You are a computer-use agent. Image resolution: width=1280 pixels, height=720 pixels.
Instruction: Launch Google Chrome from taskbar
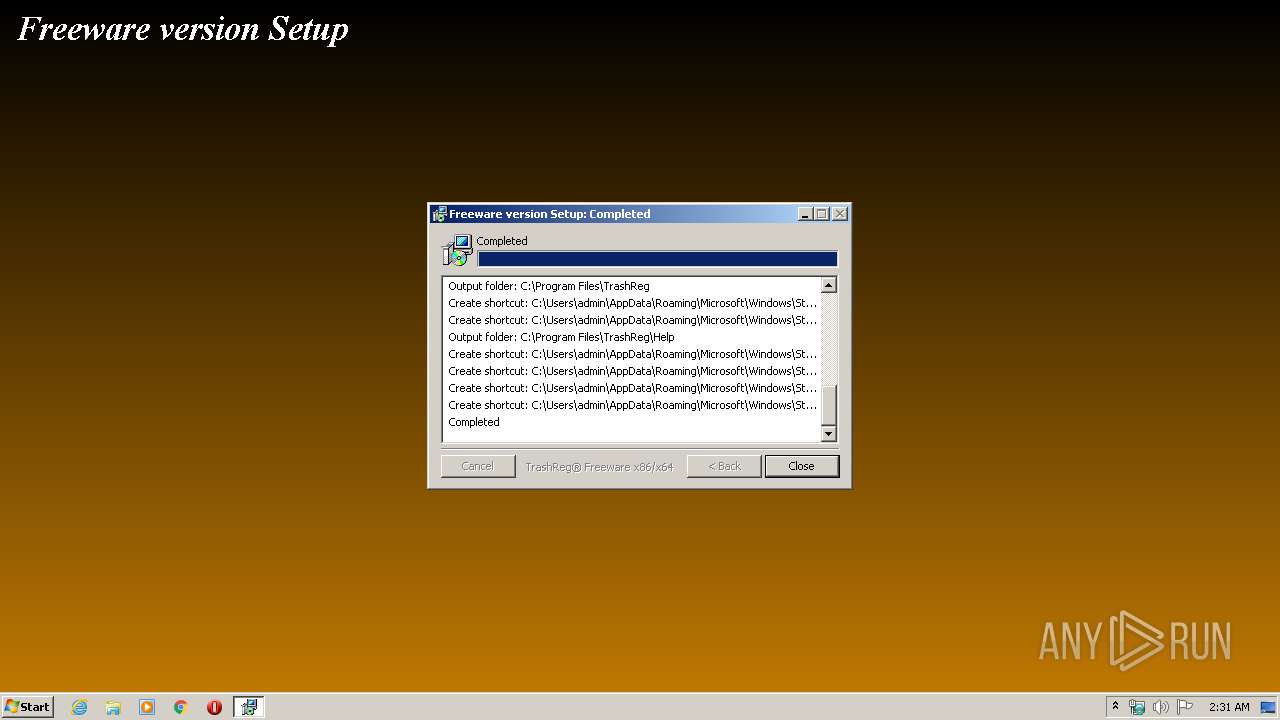pyautogui.click(x=181, y=707)
